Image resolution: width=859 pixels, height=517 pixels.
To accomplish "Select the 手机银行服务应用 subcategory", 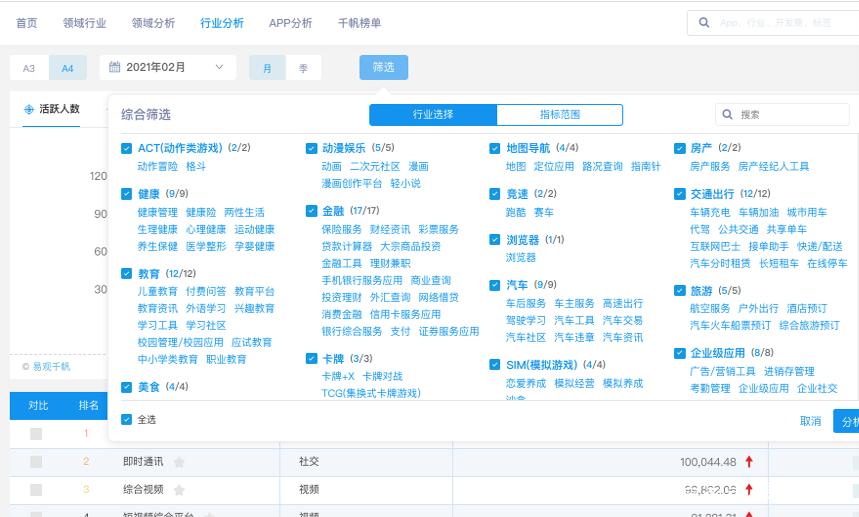I will point(362,280).
